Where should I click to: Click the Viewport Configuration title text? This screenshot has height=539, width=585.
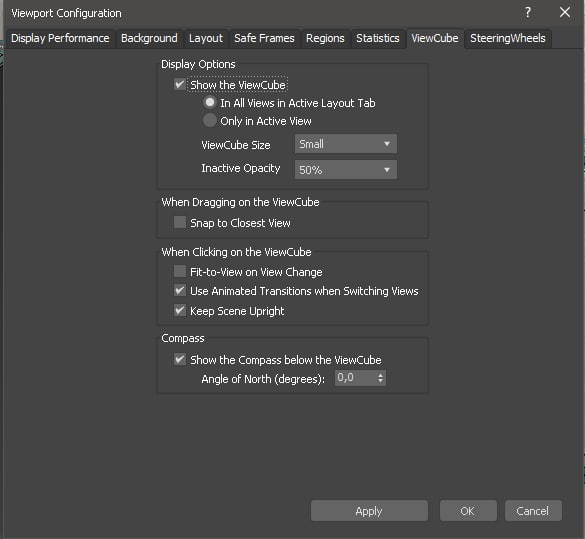tap(66, 13)
